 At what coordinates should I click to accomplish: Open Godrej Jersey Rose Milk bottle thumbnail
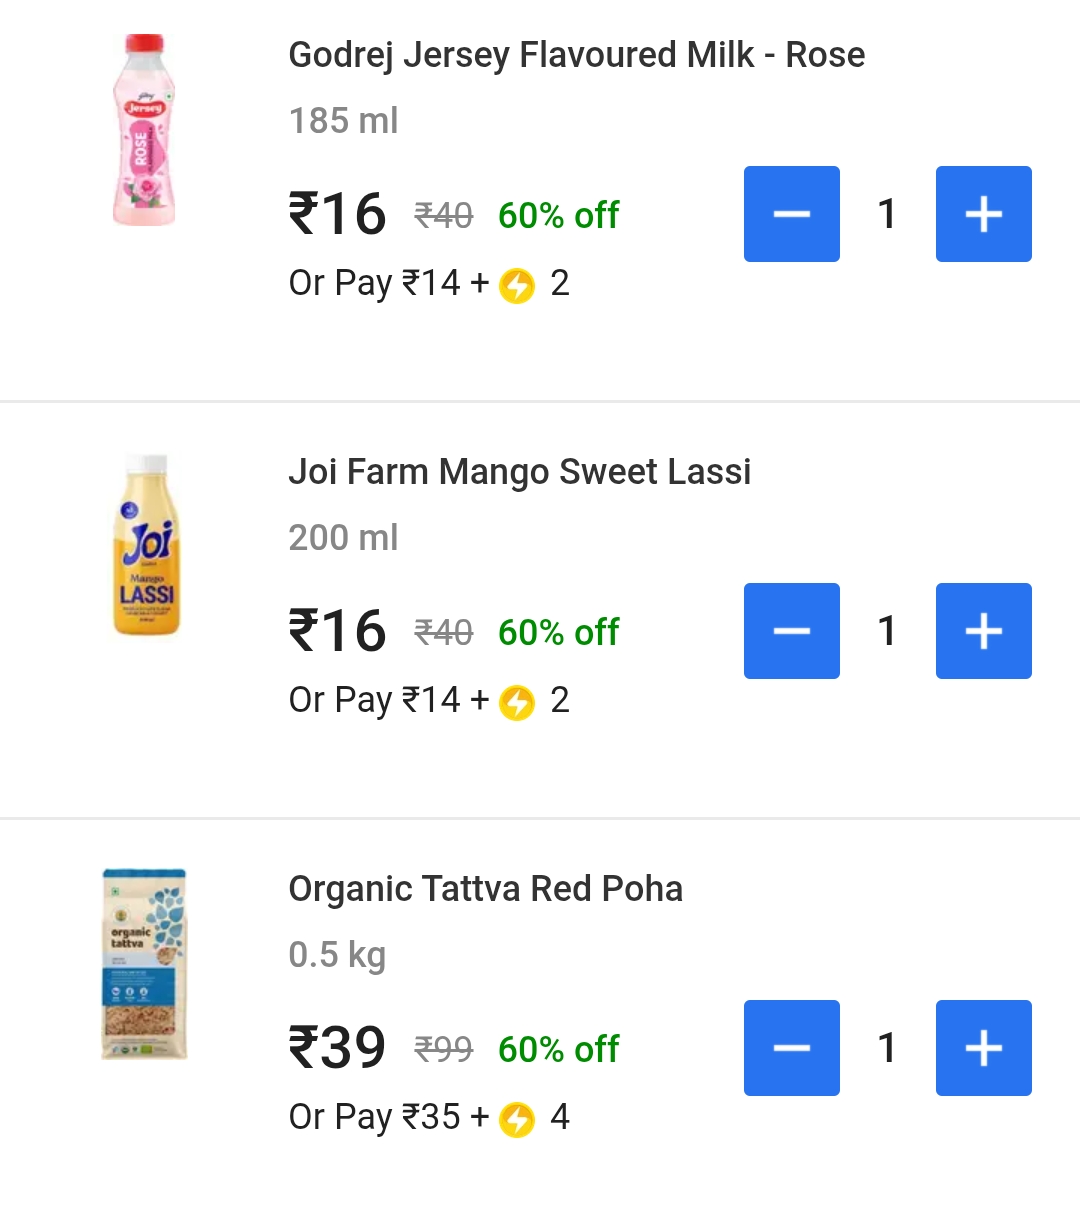click(x=145, y=130)
